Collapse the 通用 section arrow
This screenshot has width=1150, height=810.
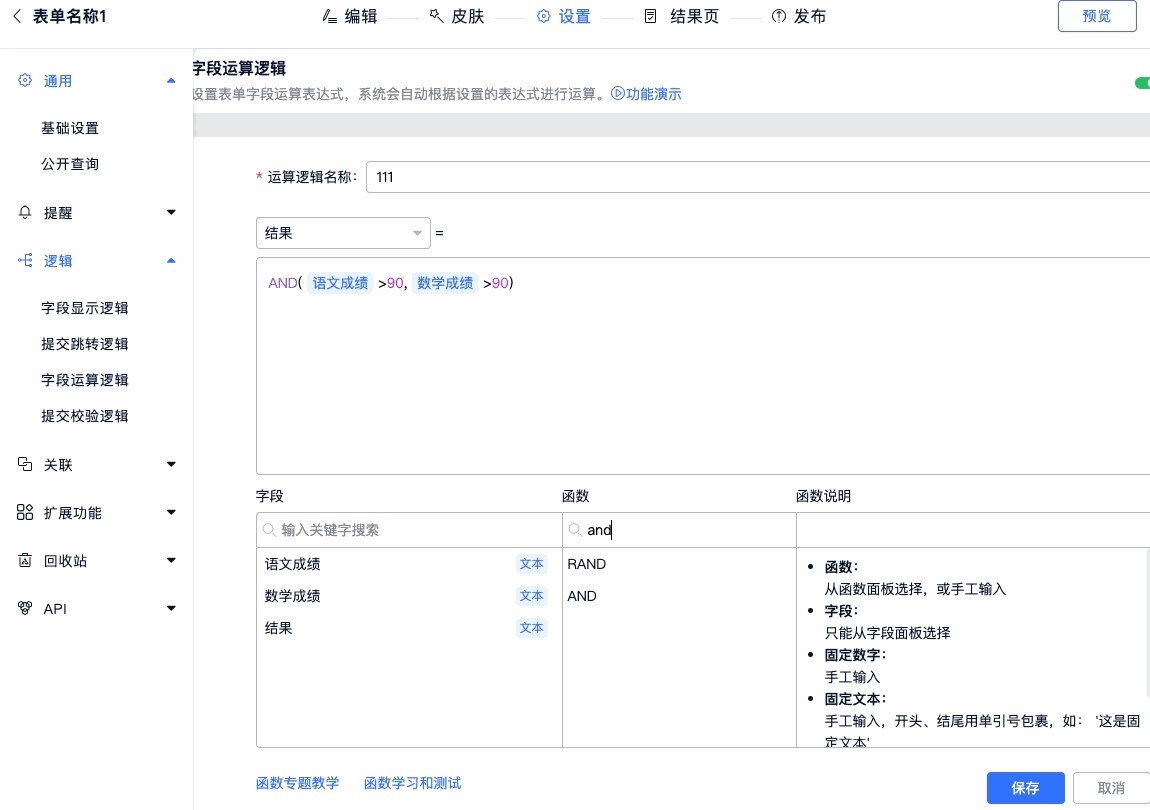coord(171,81)
